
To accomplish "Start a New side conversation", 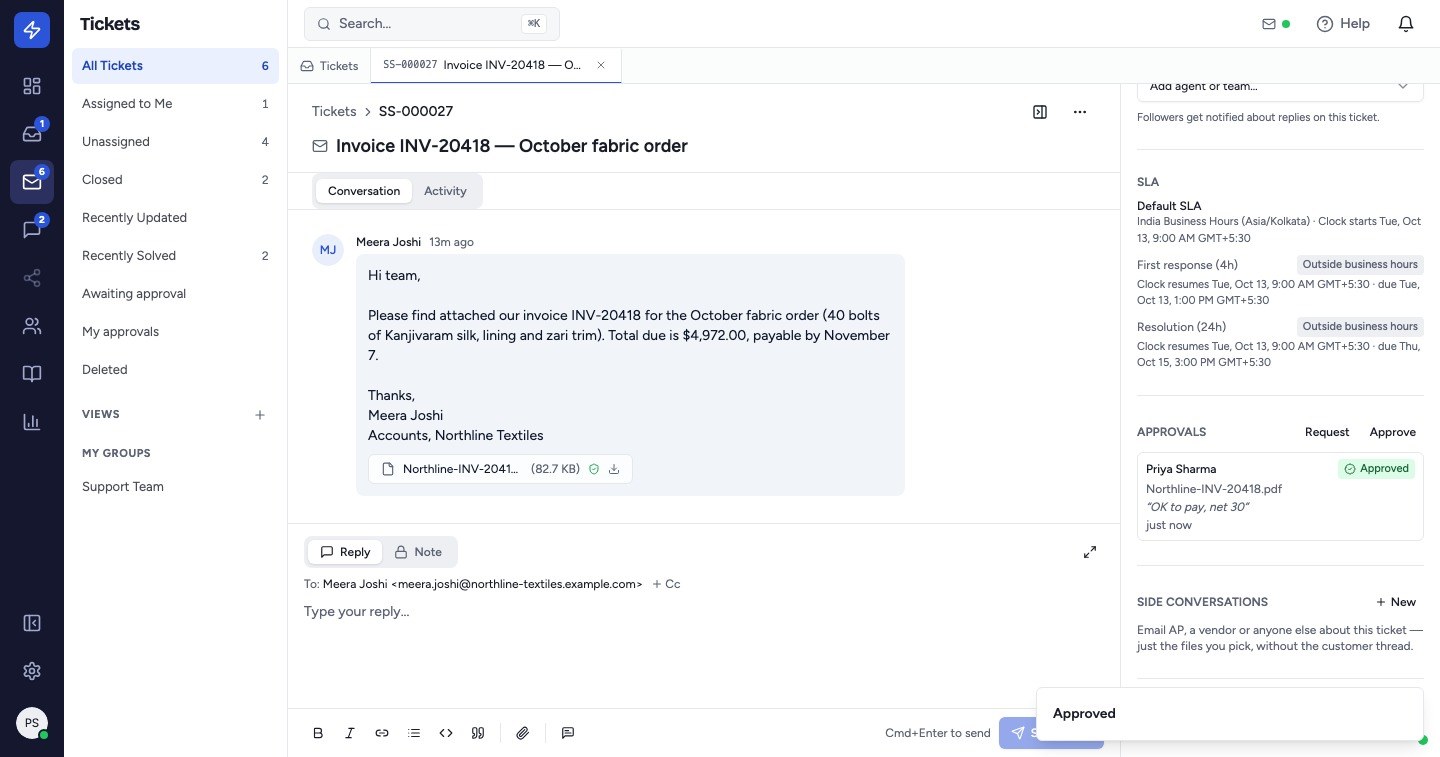I will coord(1396,602).
